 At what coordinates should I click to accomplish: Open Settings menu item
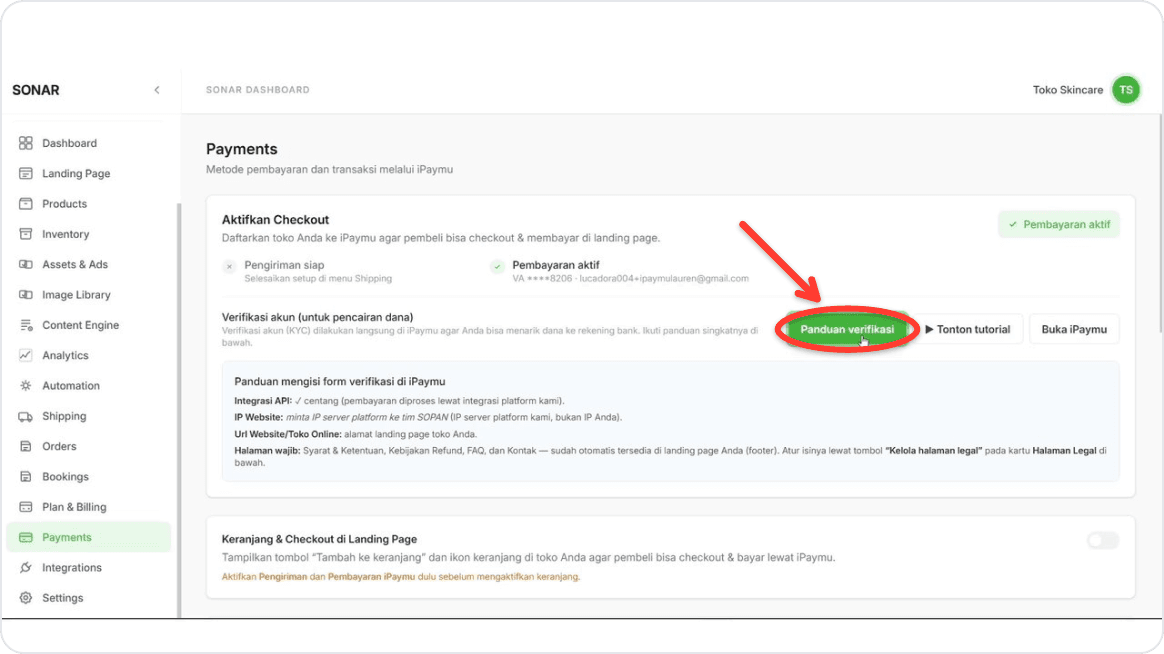pyautogui.click(x=88, y=598)
